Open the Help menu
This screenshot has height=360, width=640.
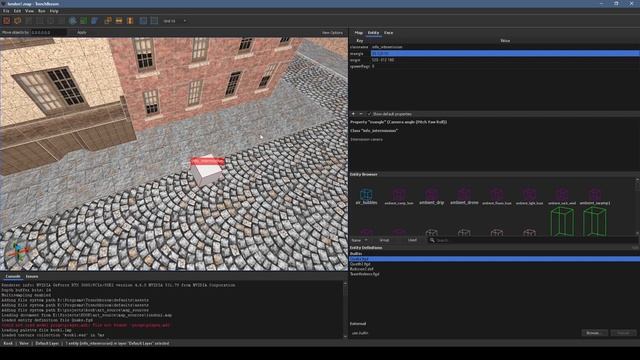pyautogui.click(x=54, y=11)
